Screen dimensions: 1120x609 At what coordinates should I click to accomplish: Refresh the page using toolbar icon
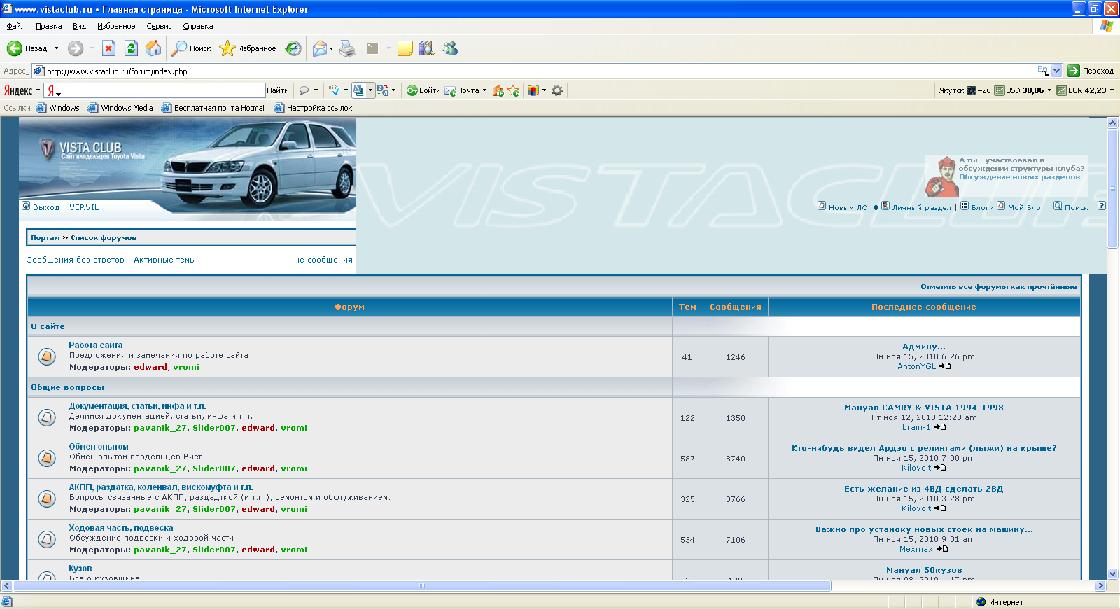click(x=131, y=48)
